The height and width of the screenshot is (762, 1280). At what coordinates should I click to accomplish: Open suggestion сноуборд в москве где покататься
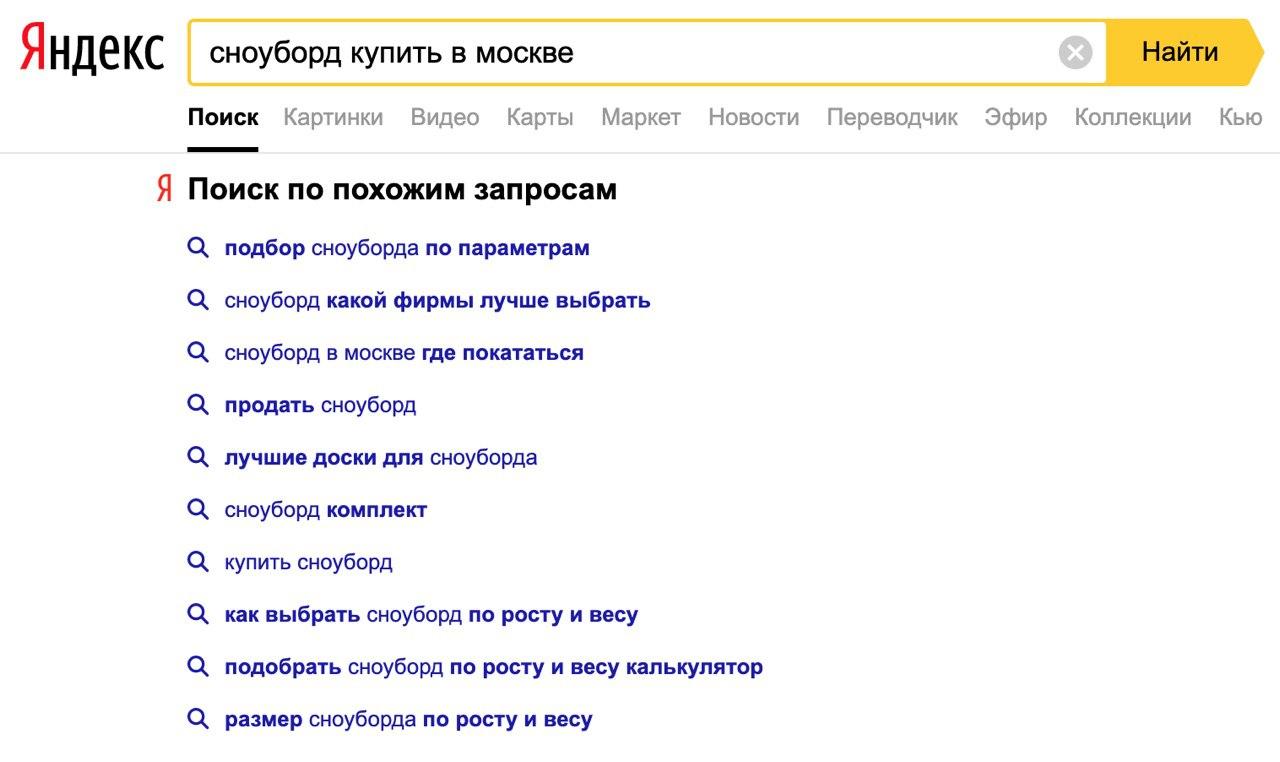pos(404,353)
